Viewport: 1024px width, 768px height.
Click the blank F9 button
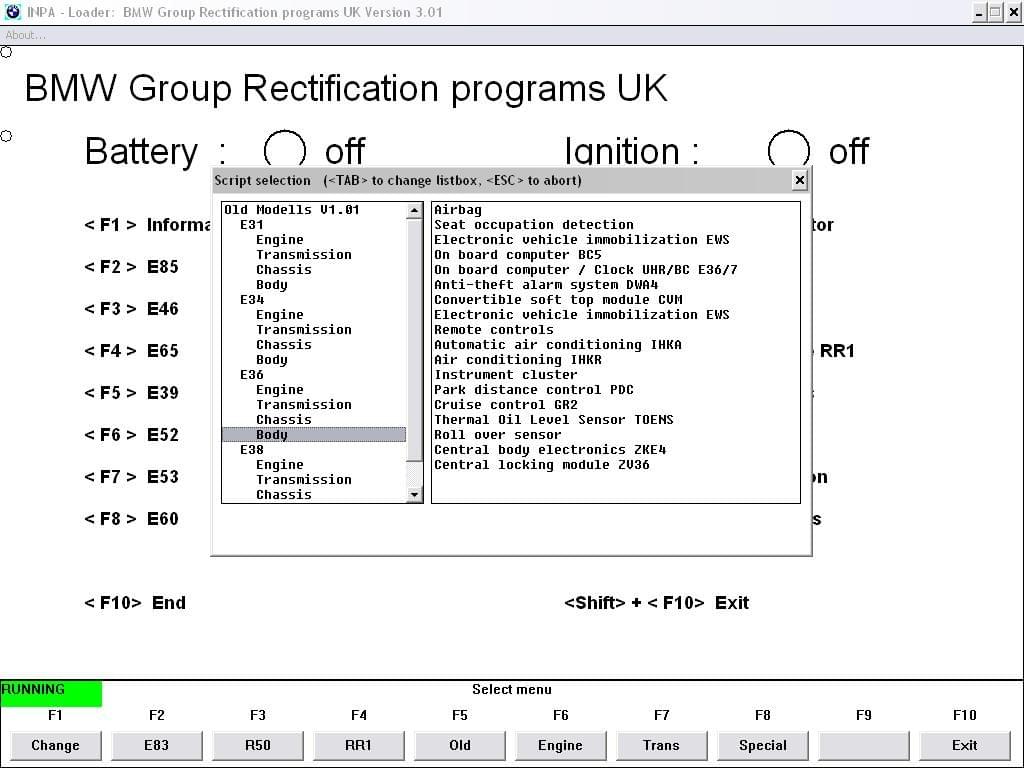coord(863,745)
